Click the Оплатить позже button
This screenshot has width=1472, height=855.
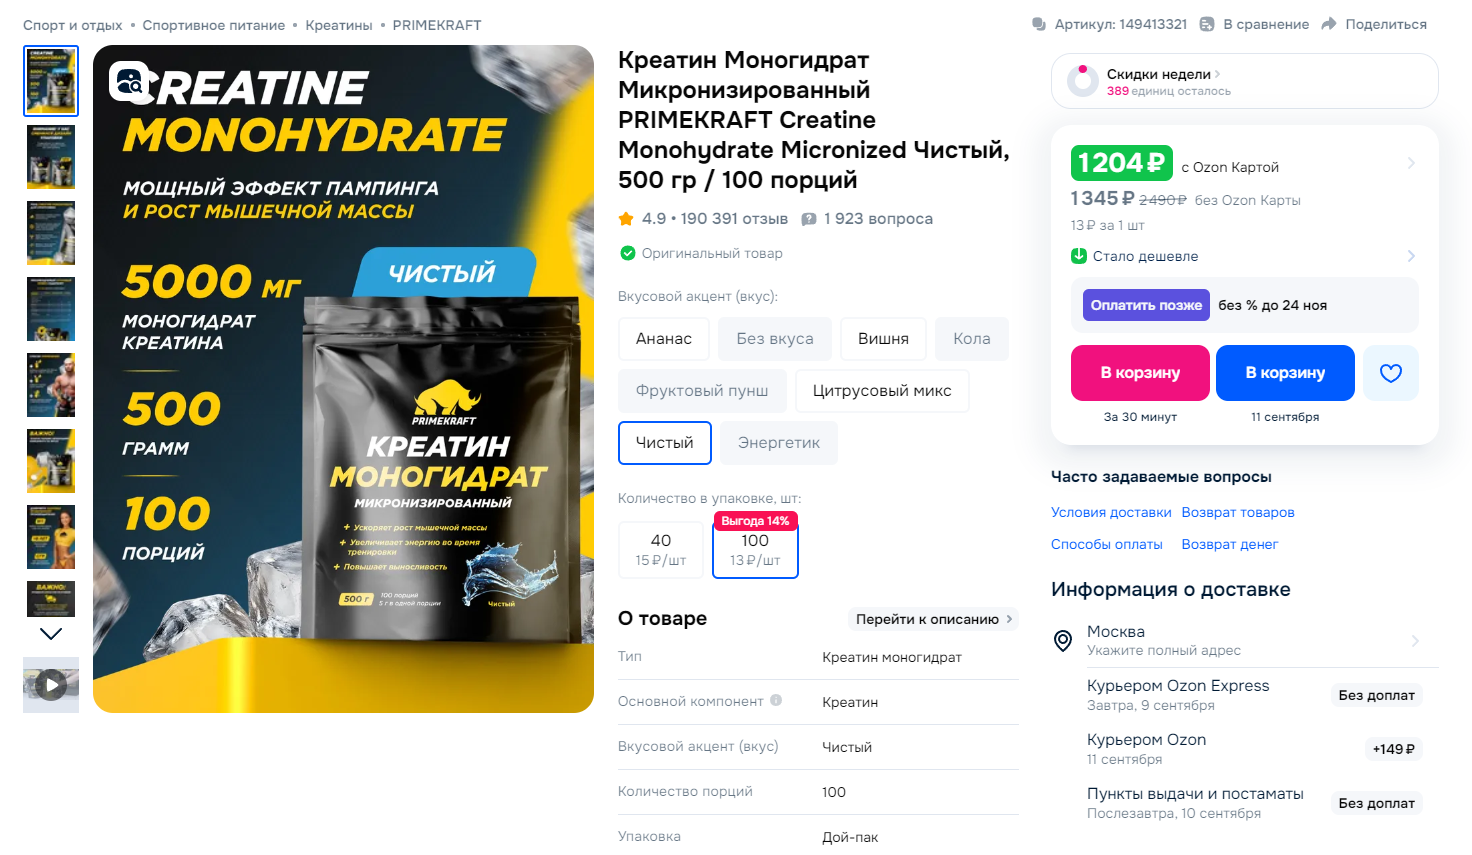coord(1146,305)
